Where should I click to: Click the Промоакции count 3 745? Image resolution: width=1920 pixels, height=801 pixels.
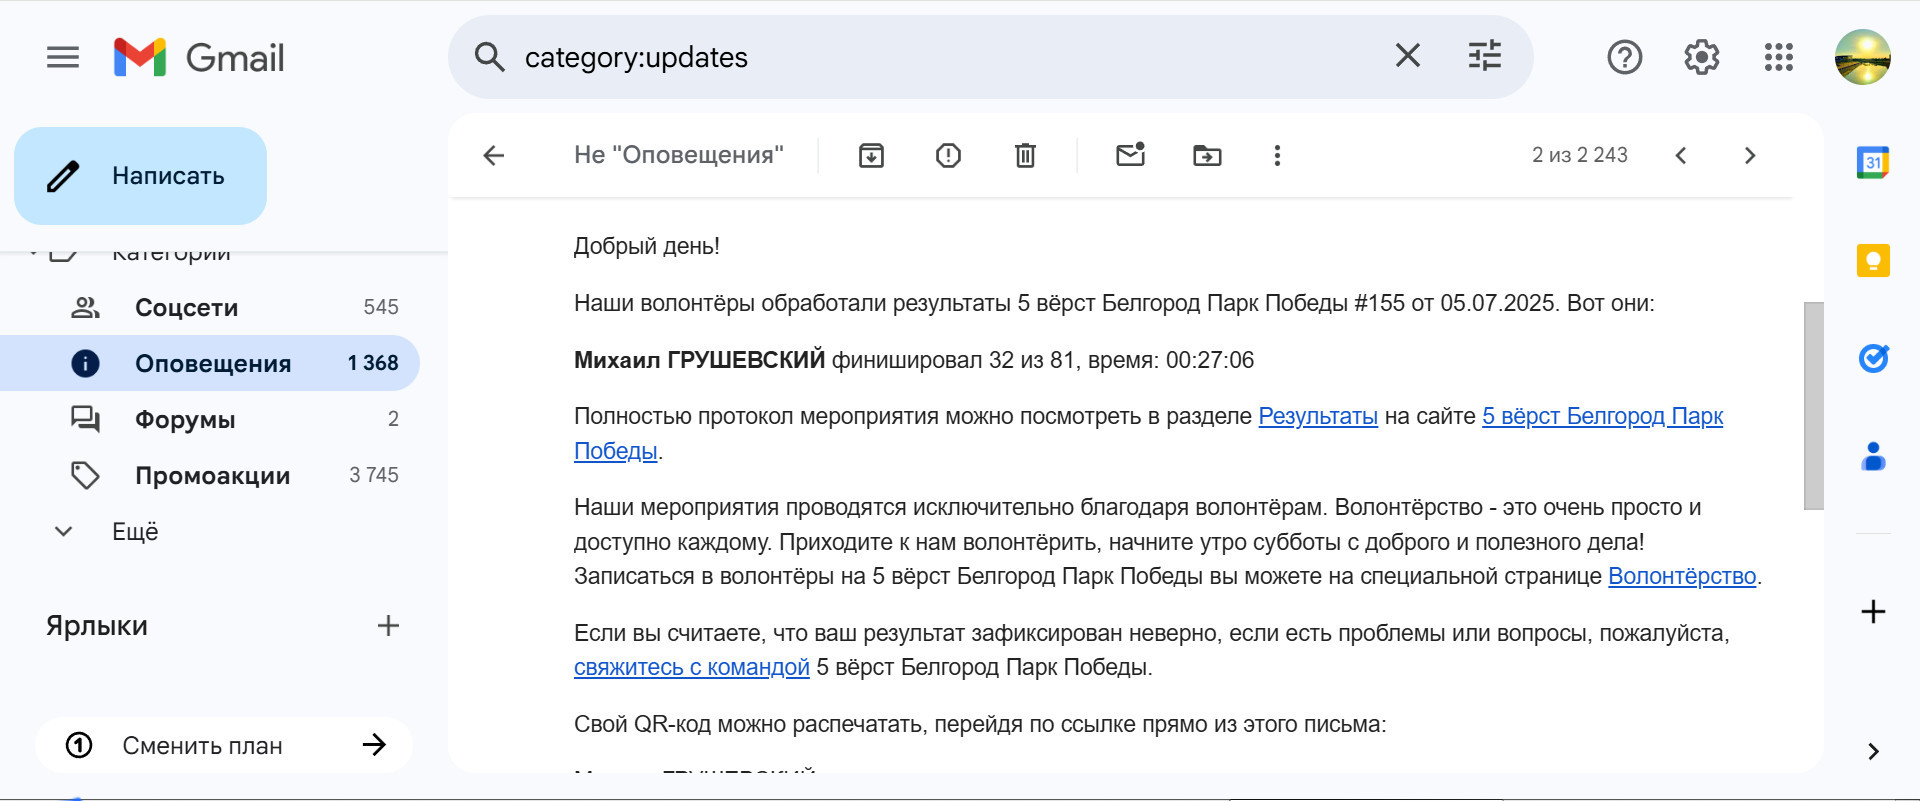pos(374,475)
